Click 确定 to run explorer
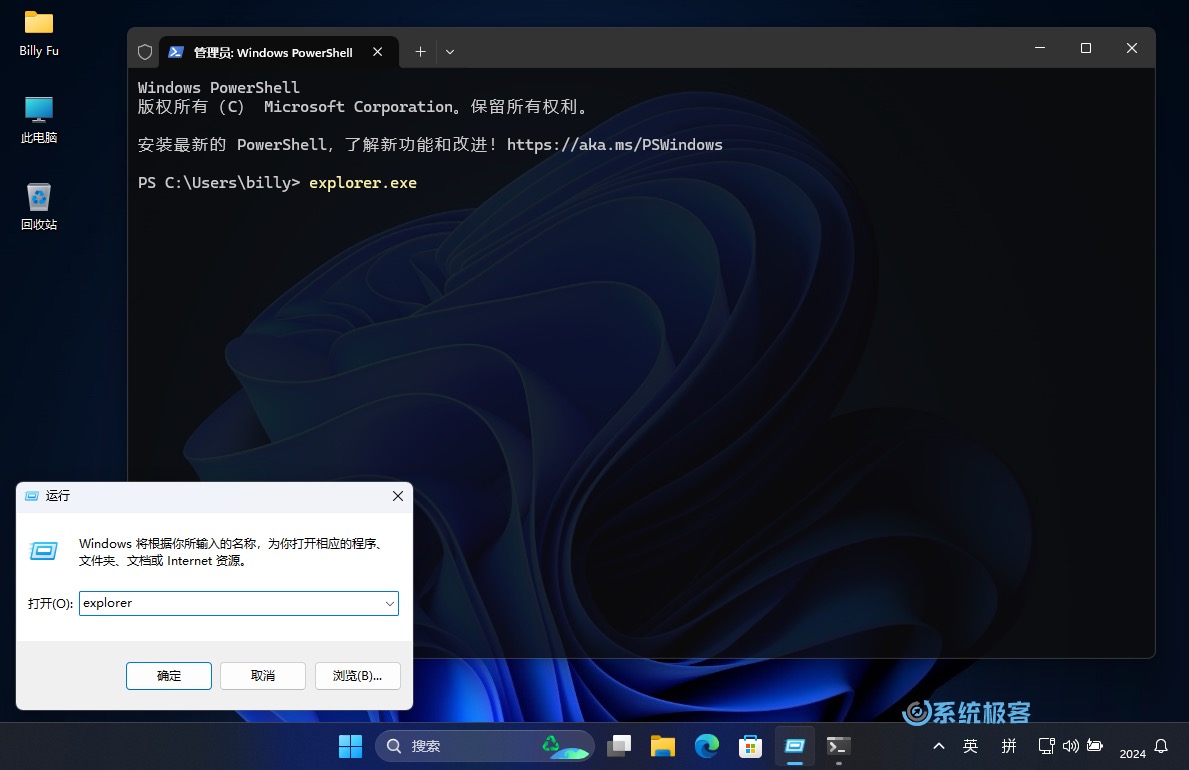This screenshot has height=770, width=1189. (x=168, y=675)
